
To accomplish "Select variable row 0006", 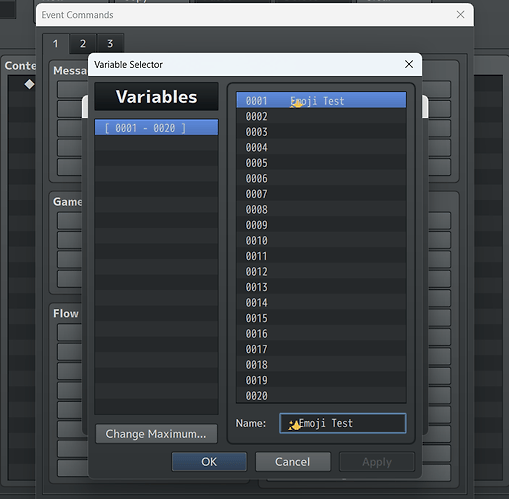I will [321, 178].
